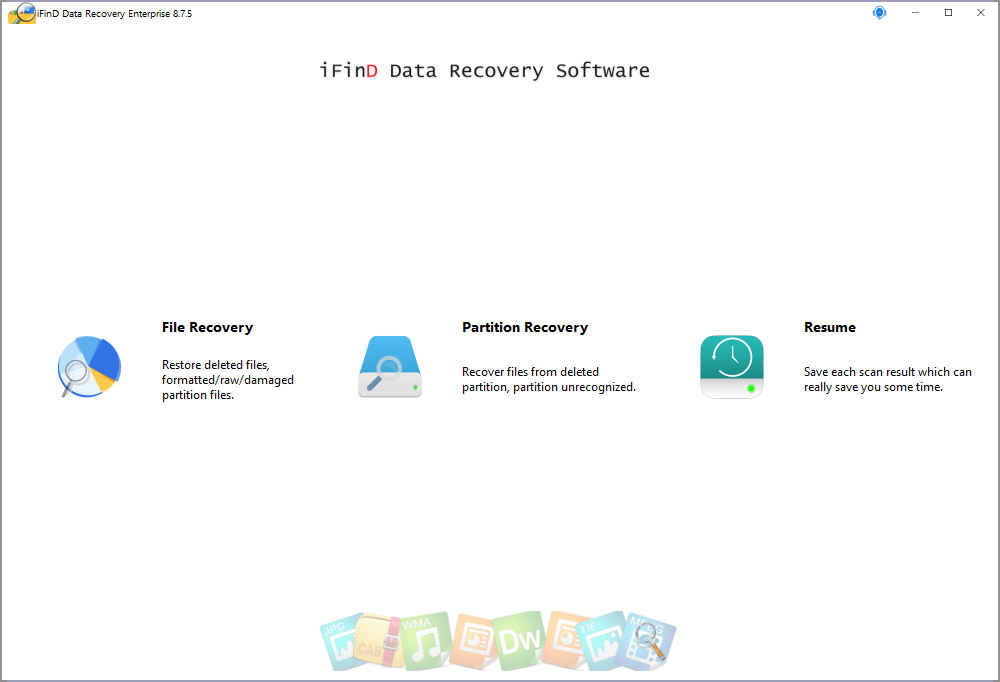Click 'Save each scan result' description text
Viewport: 1000px width, 682px height.
point(887,379)
